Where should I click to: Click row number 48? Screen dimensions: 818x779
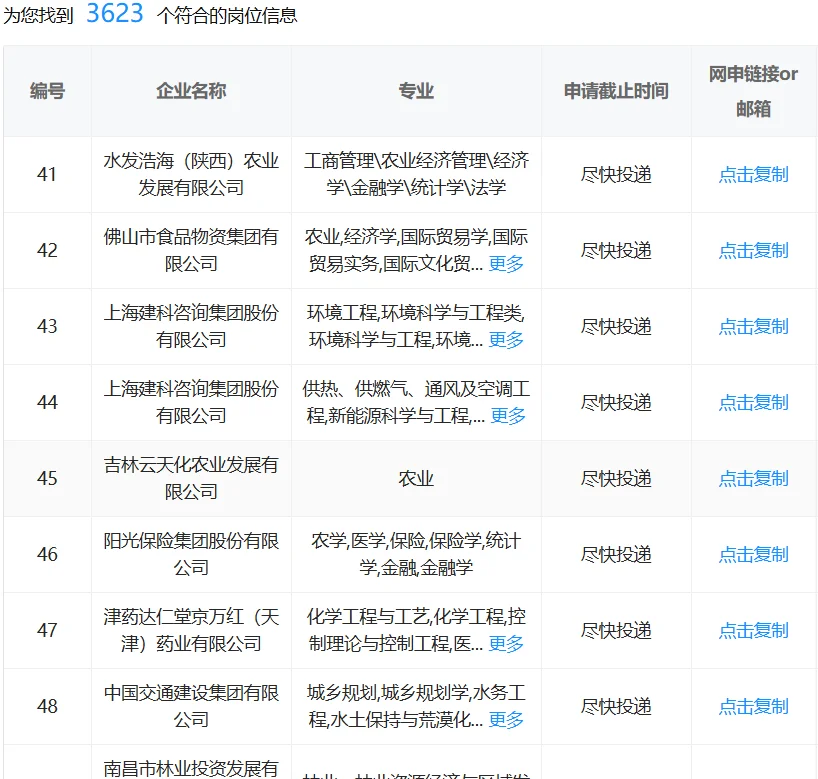tap(47, 706)
